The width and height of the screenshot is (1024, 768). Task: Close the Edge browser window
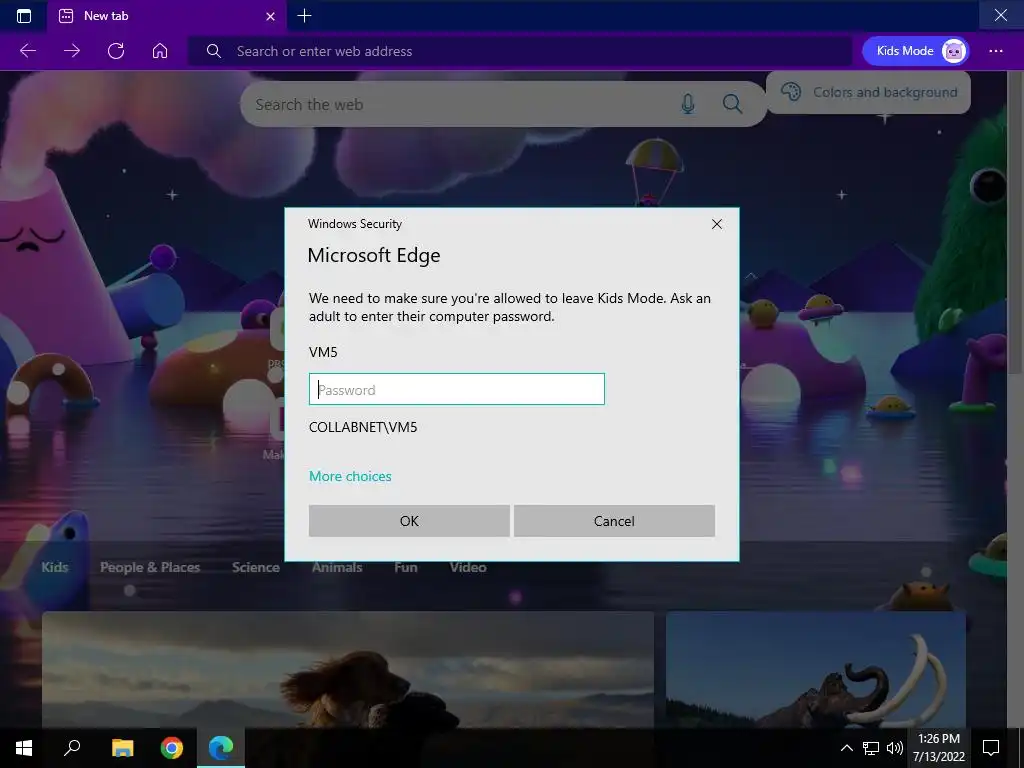[1000, 15]
